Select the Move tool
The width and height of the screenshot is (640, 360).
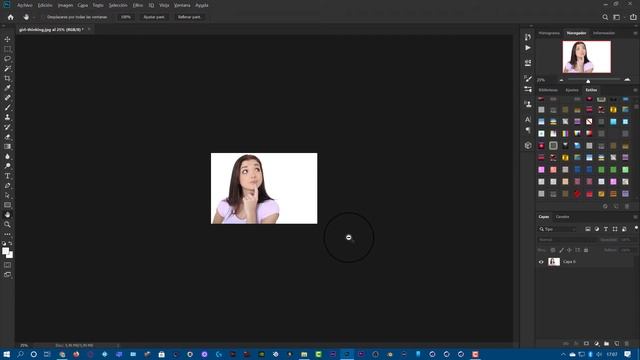(7, 39)
